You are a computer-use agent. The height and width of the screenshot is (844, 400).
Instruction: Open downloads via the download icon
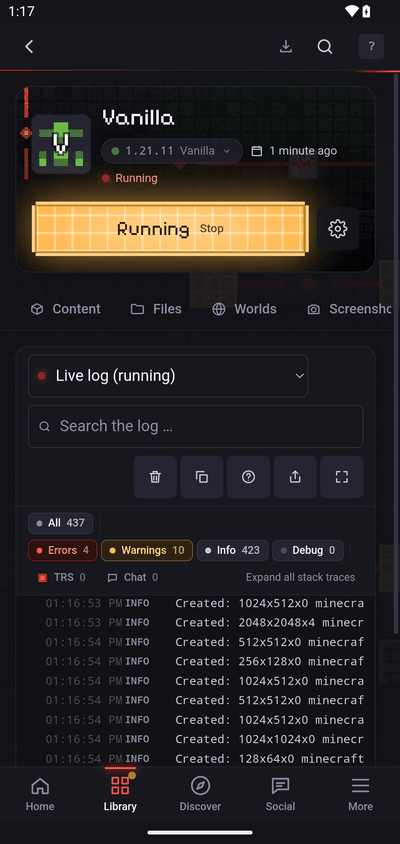click(286, 47)
